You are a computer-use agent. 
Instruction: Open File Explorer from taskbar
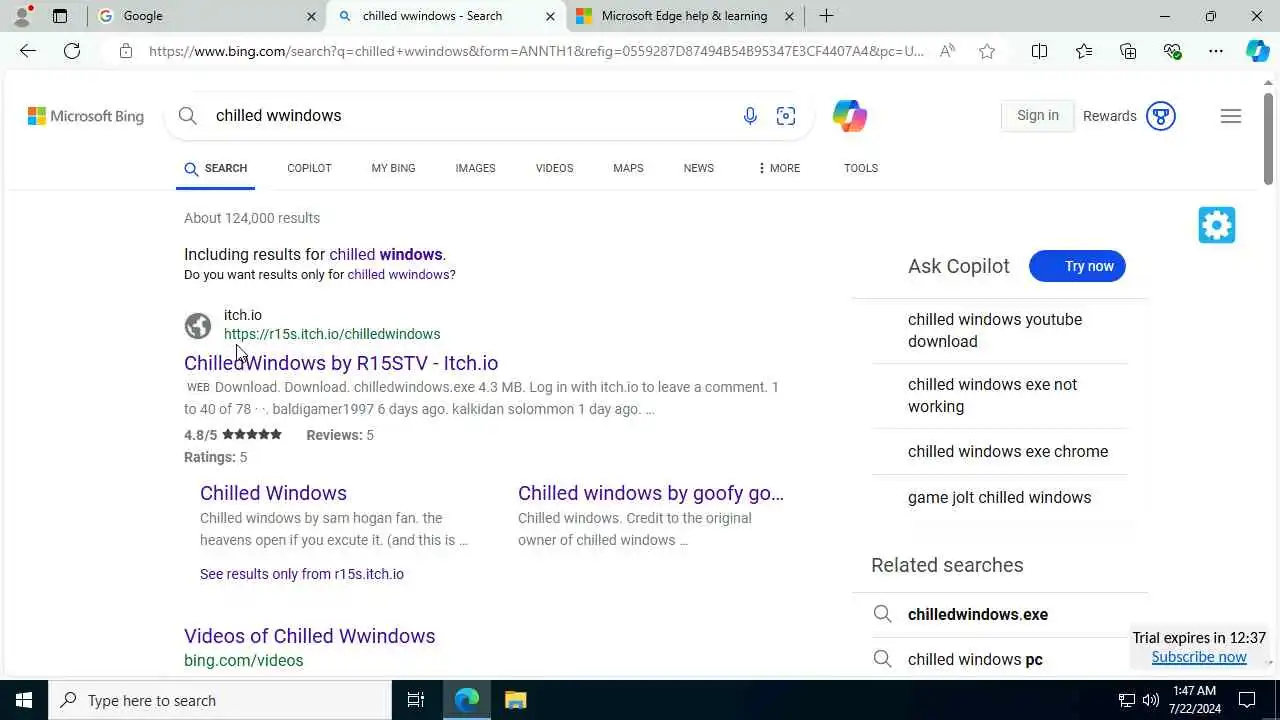(x=515, y=700)
